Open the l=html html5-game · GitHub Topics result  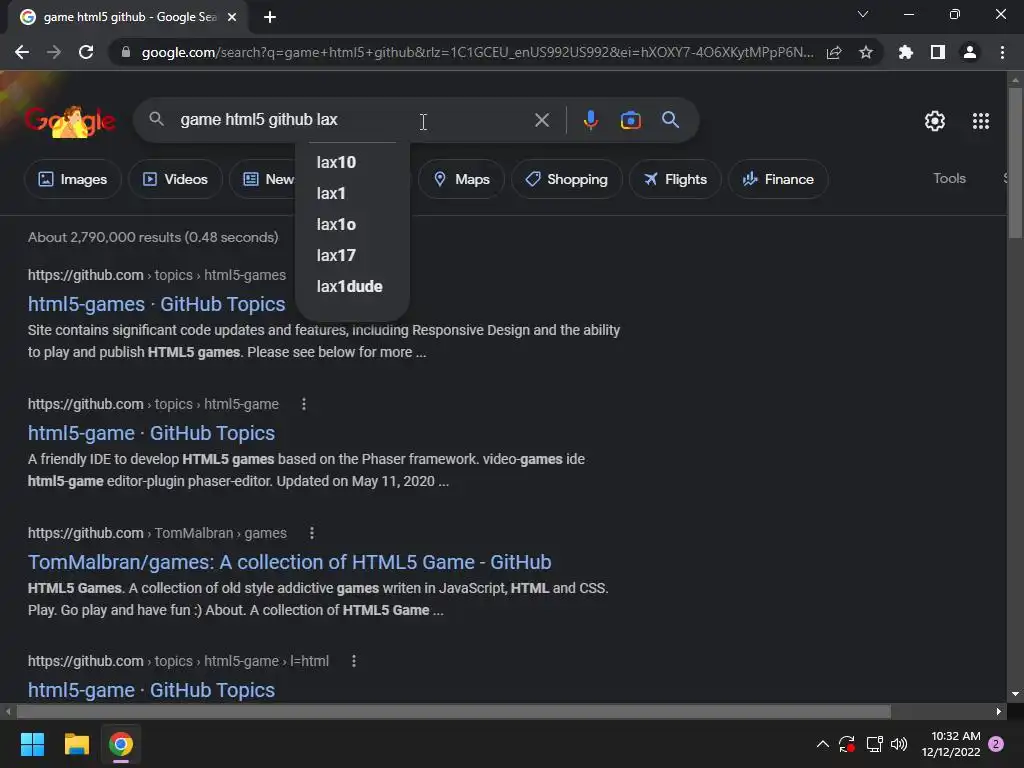click(x=151, y=690)
